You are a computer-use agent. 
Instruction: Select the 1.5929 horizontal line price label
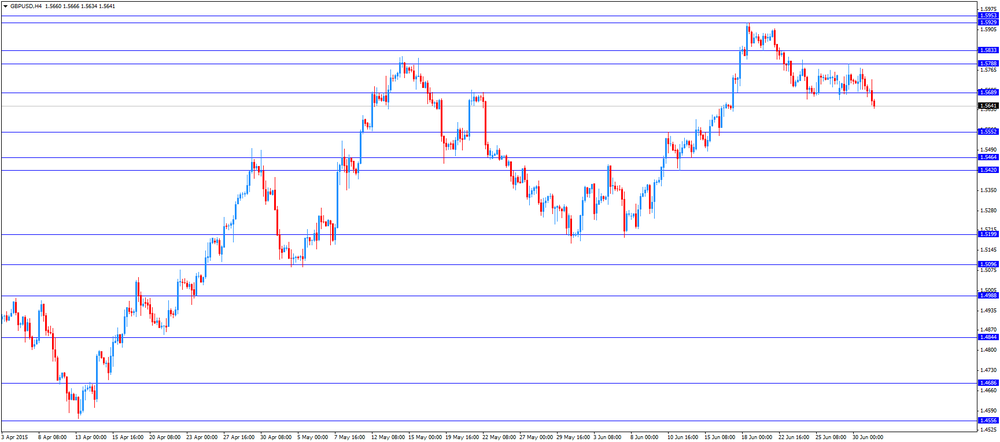click(989, 22)
